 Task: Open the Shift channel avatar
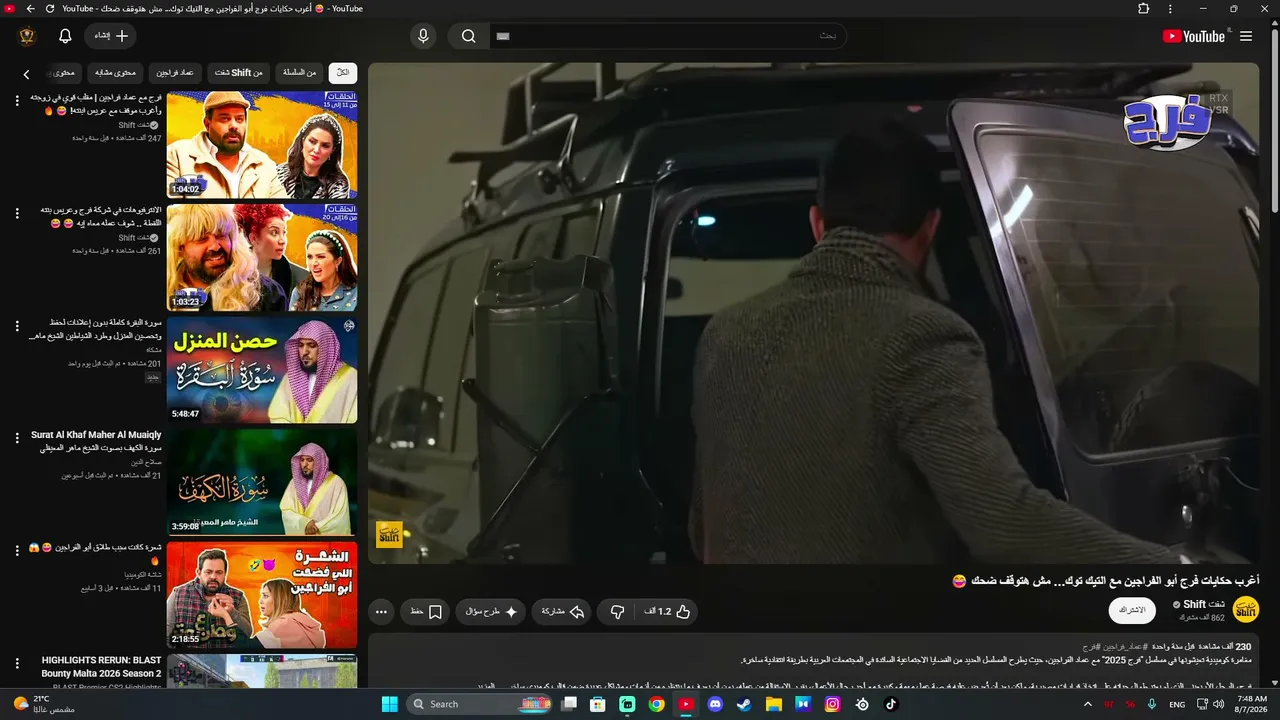[x=1246, y=610]
